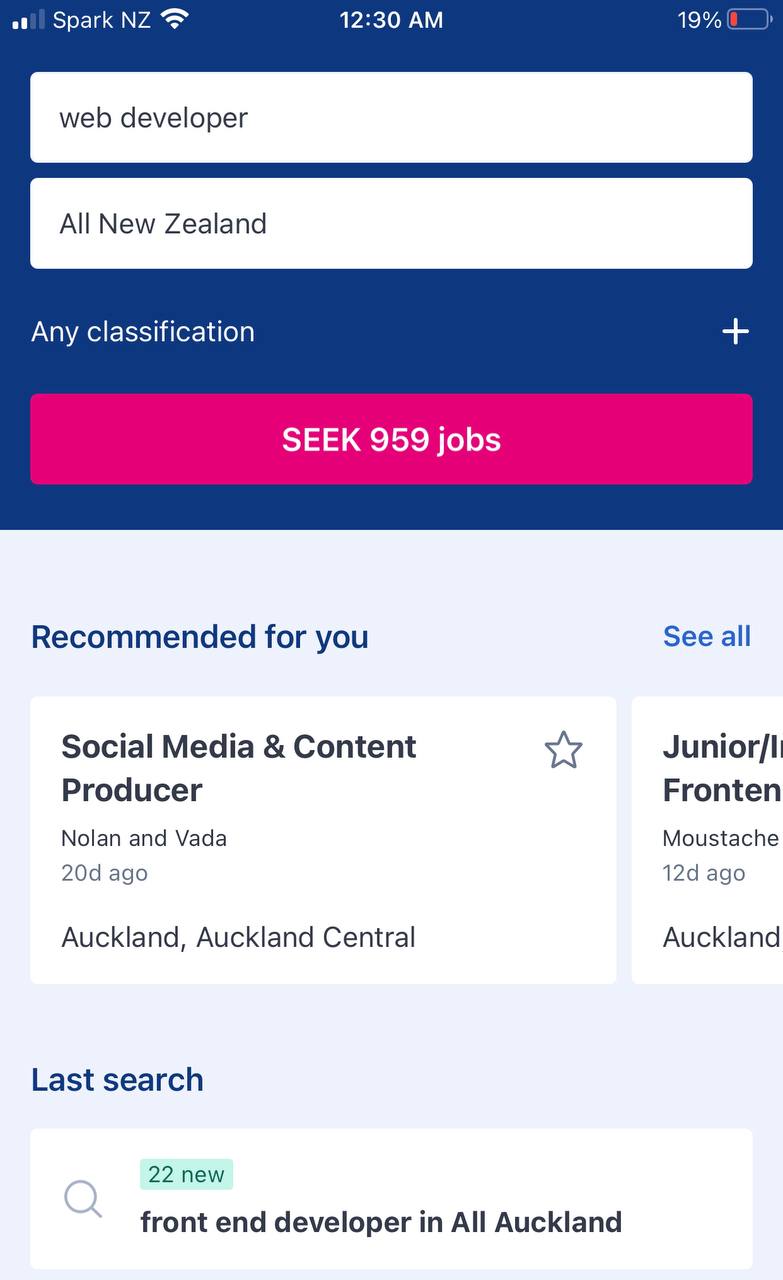
Task: Change the All New Zealand location field
Action: [391, 224]
